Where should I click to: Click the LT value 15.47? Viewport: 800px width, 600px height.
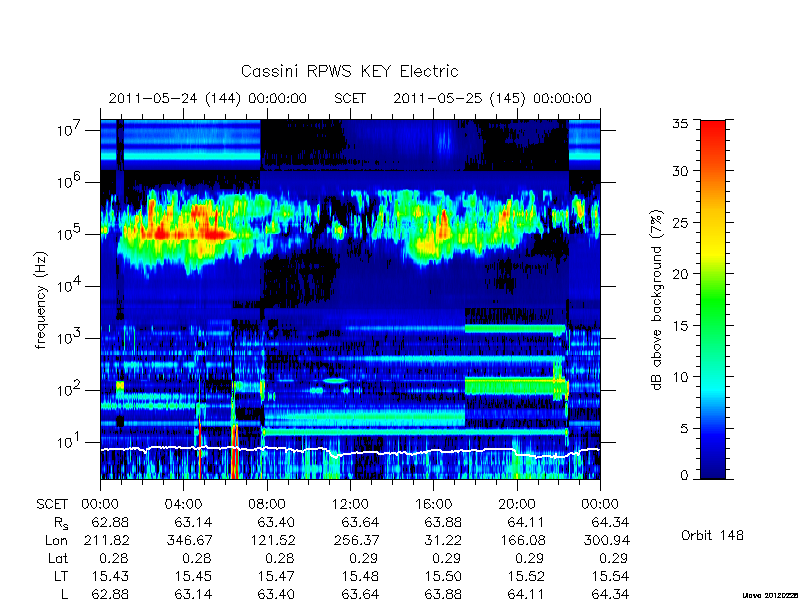click(x=277, y=576)
